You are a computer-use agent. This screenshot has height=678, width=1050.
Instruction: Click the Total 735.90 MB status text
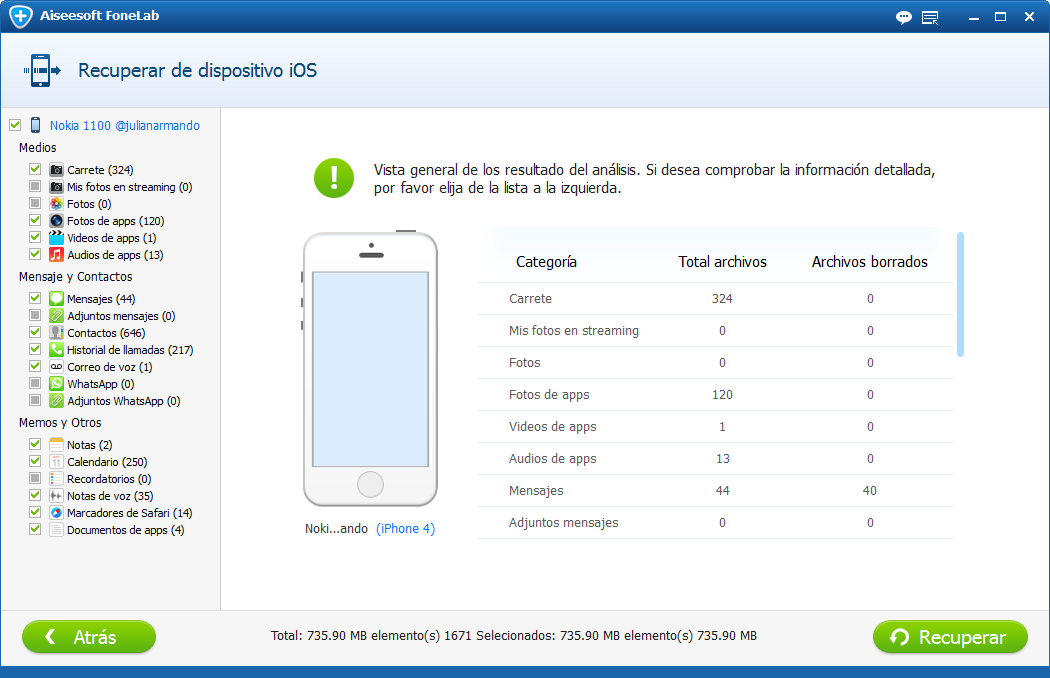[x=514, y=635]
